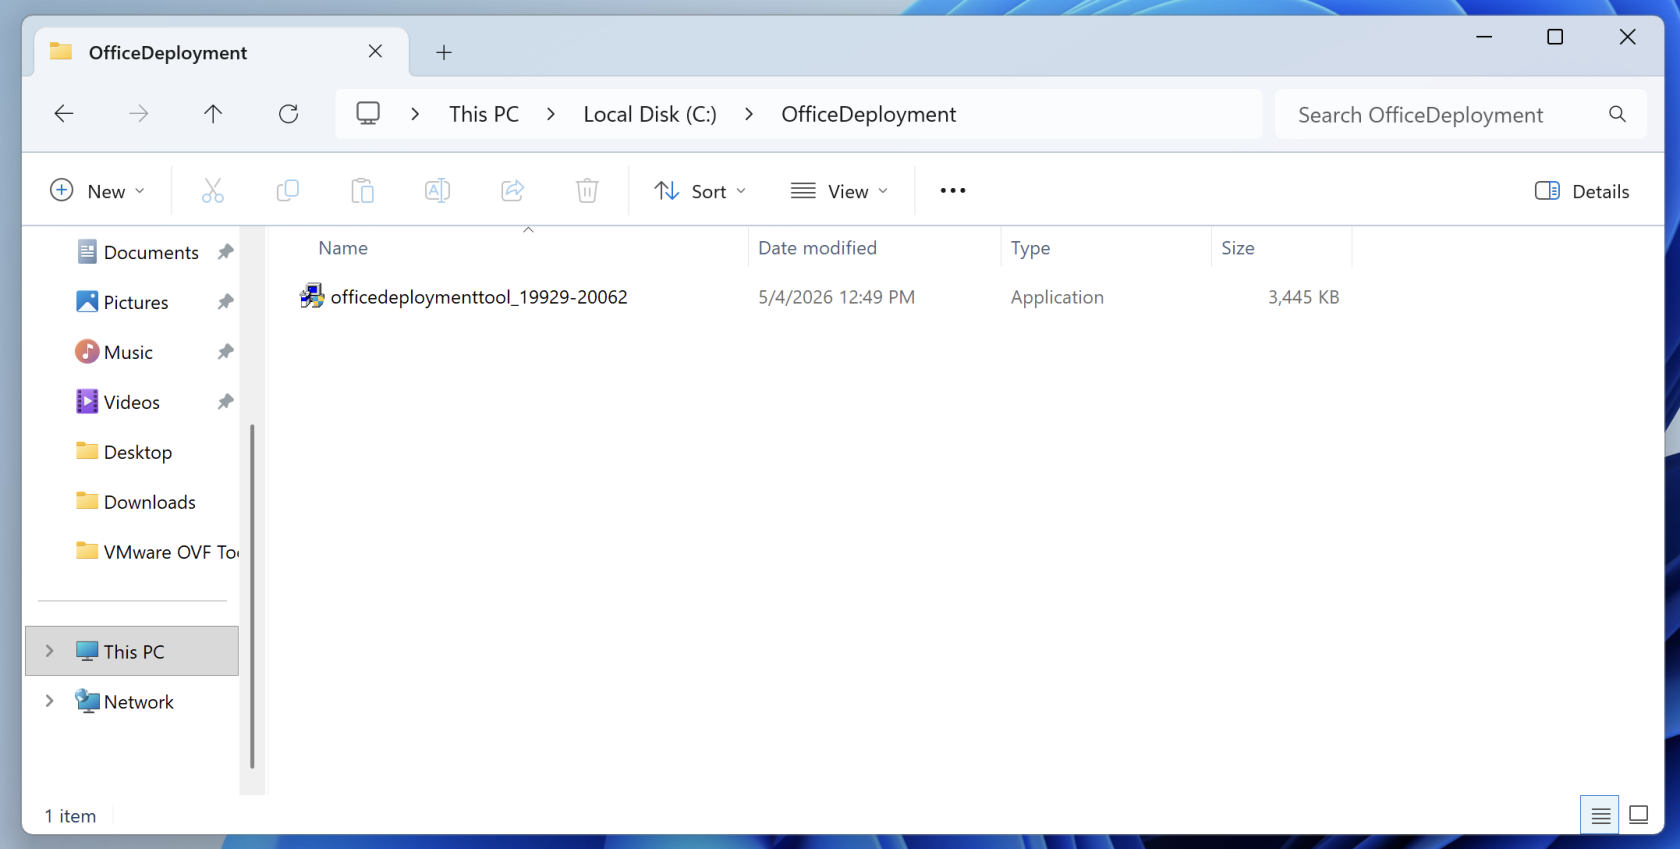Minimize the File Explorer window
This screenshot has height=849, width=1680.
pyautogui.click(x=1484, y=37)
